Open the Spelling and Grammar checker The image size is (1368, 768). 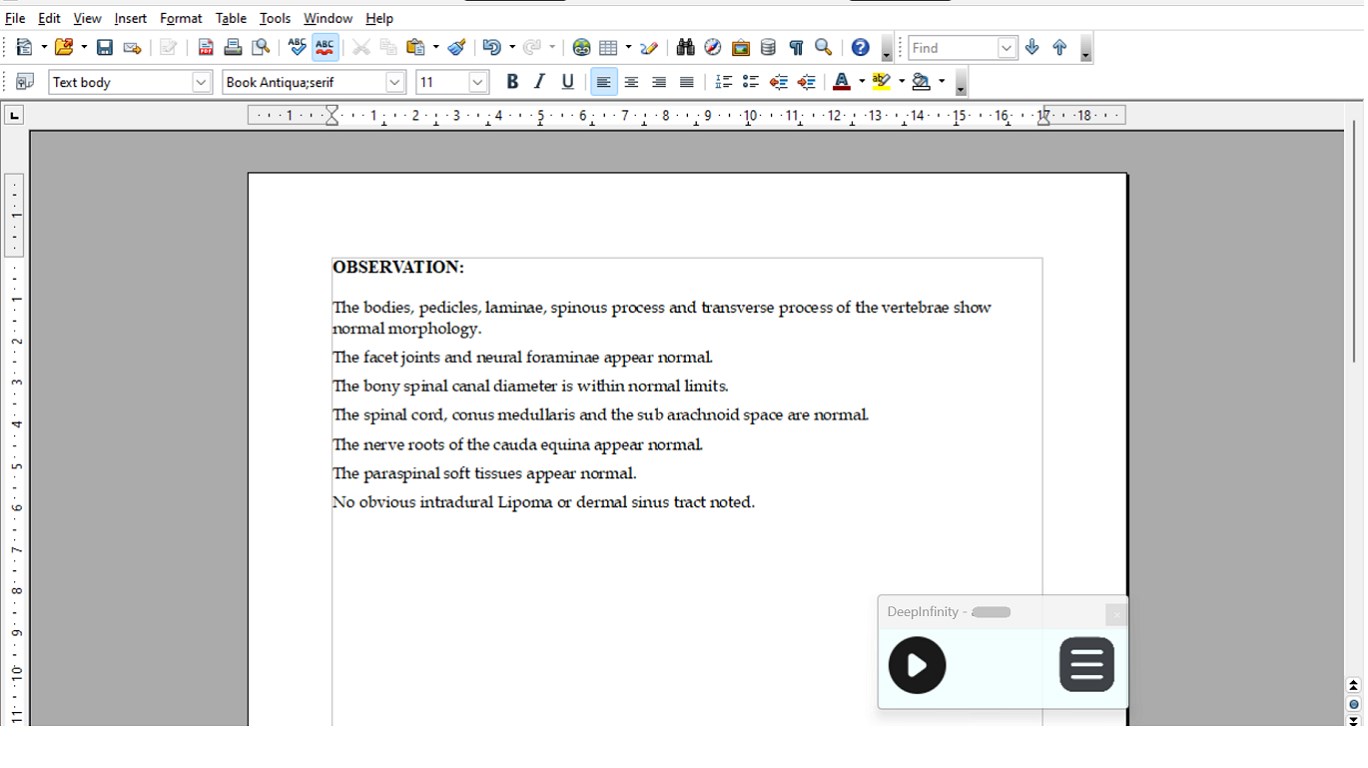[x=295, y=46]
